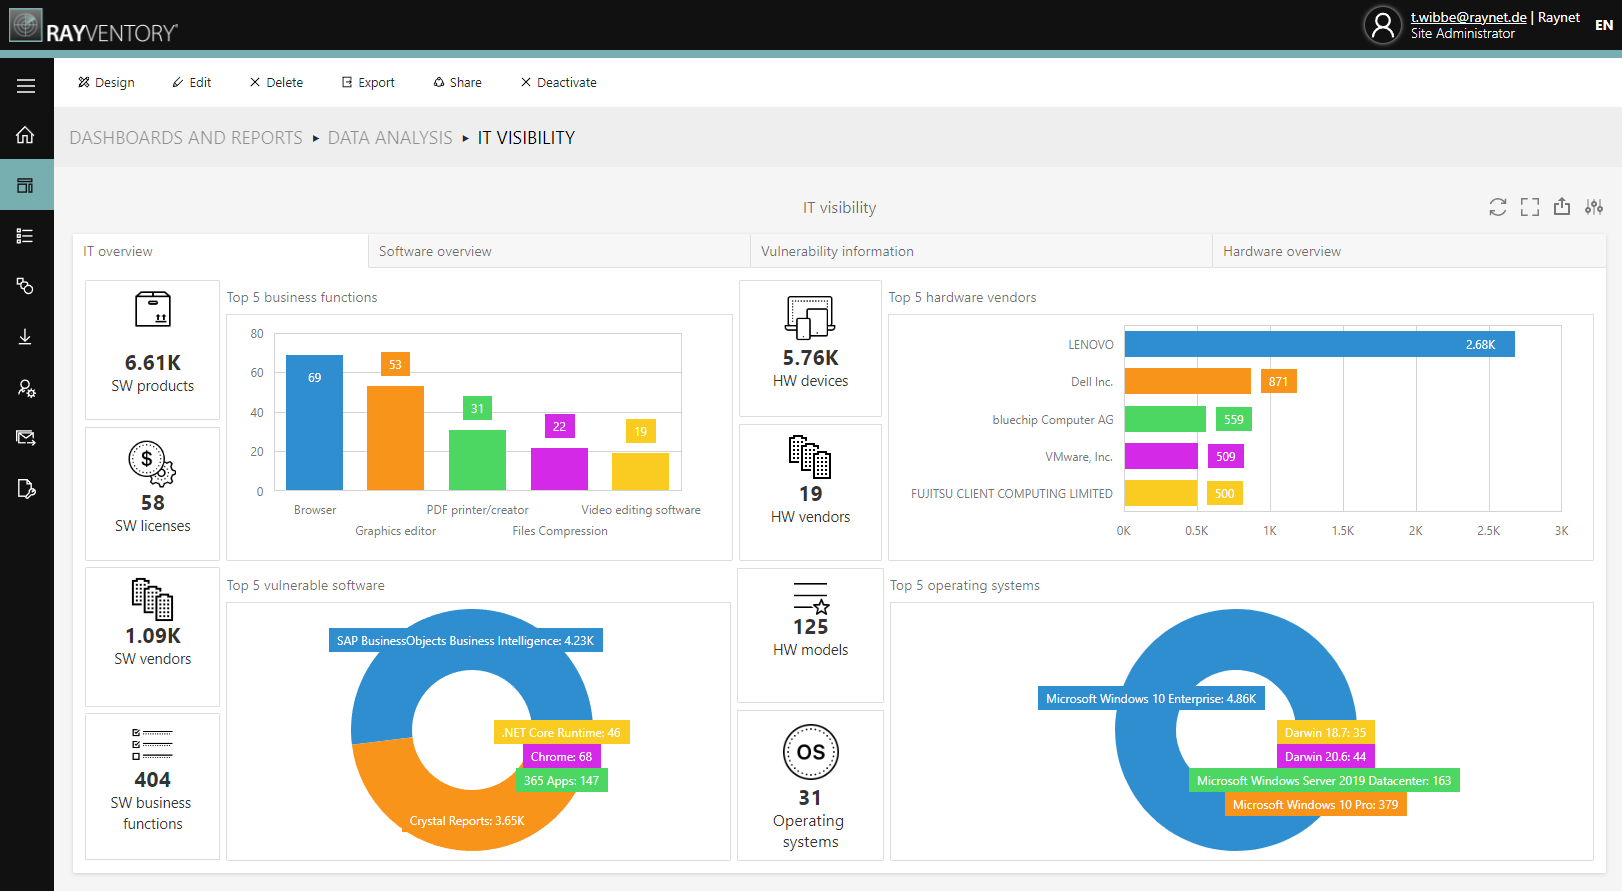Click the Crystal Reports: 3.65K label

467,821
